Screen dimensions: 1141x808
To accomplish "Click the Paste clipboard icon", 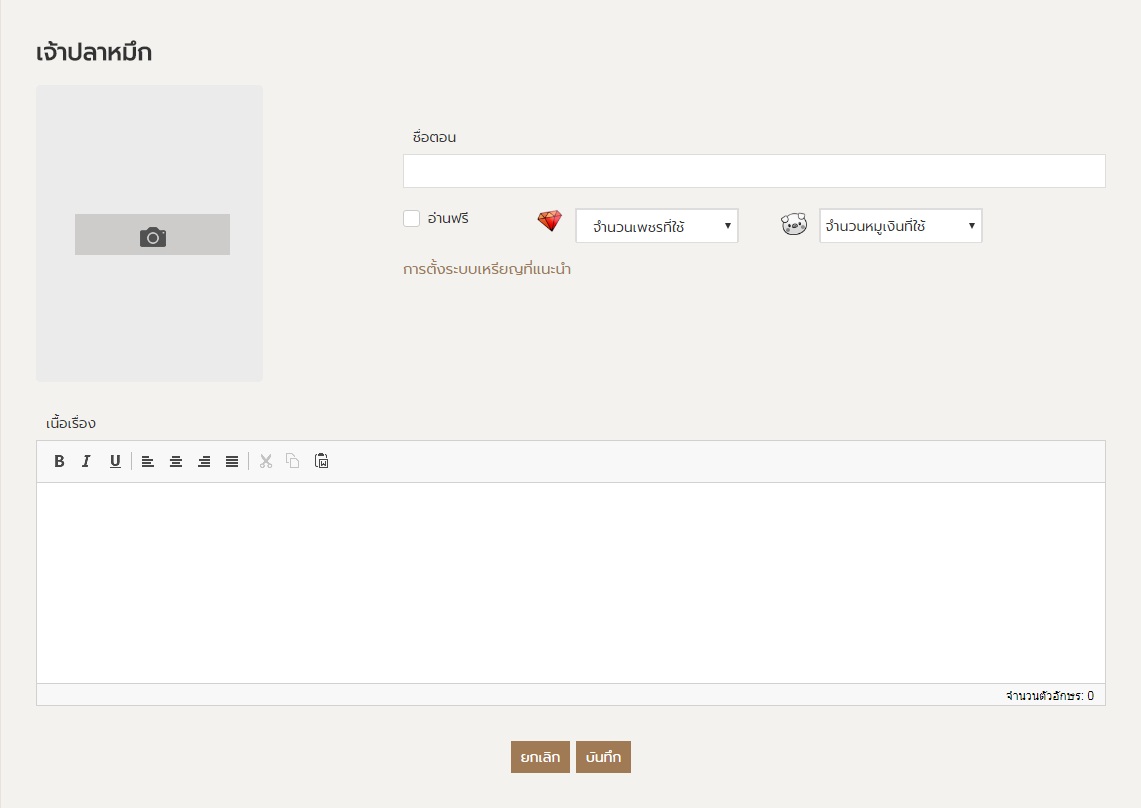I will 321,461.
